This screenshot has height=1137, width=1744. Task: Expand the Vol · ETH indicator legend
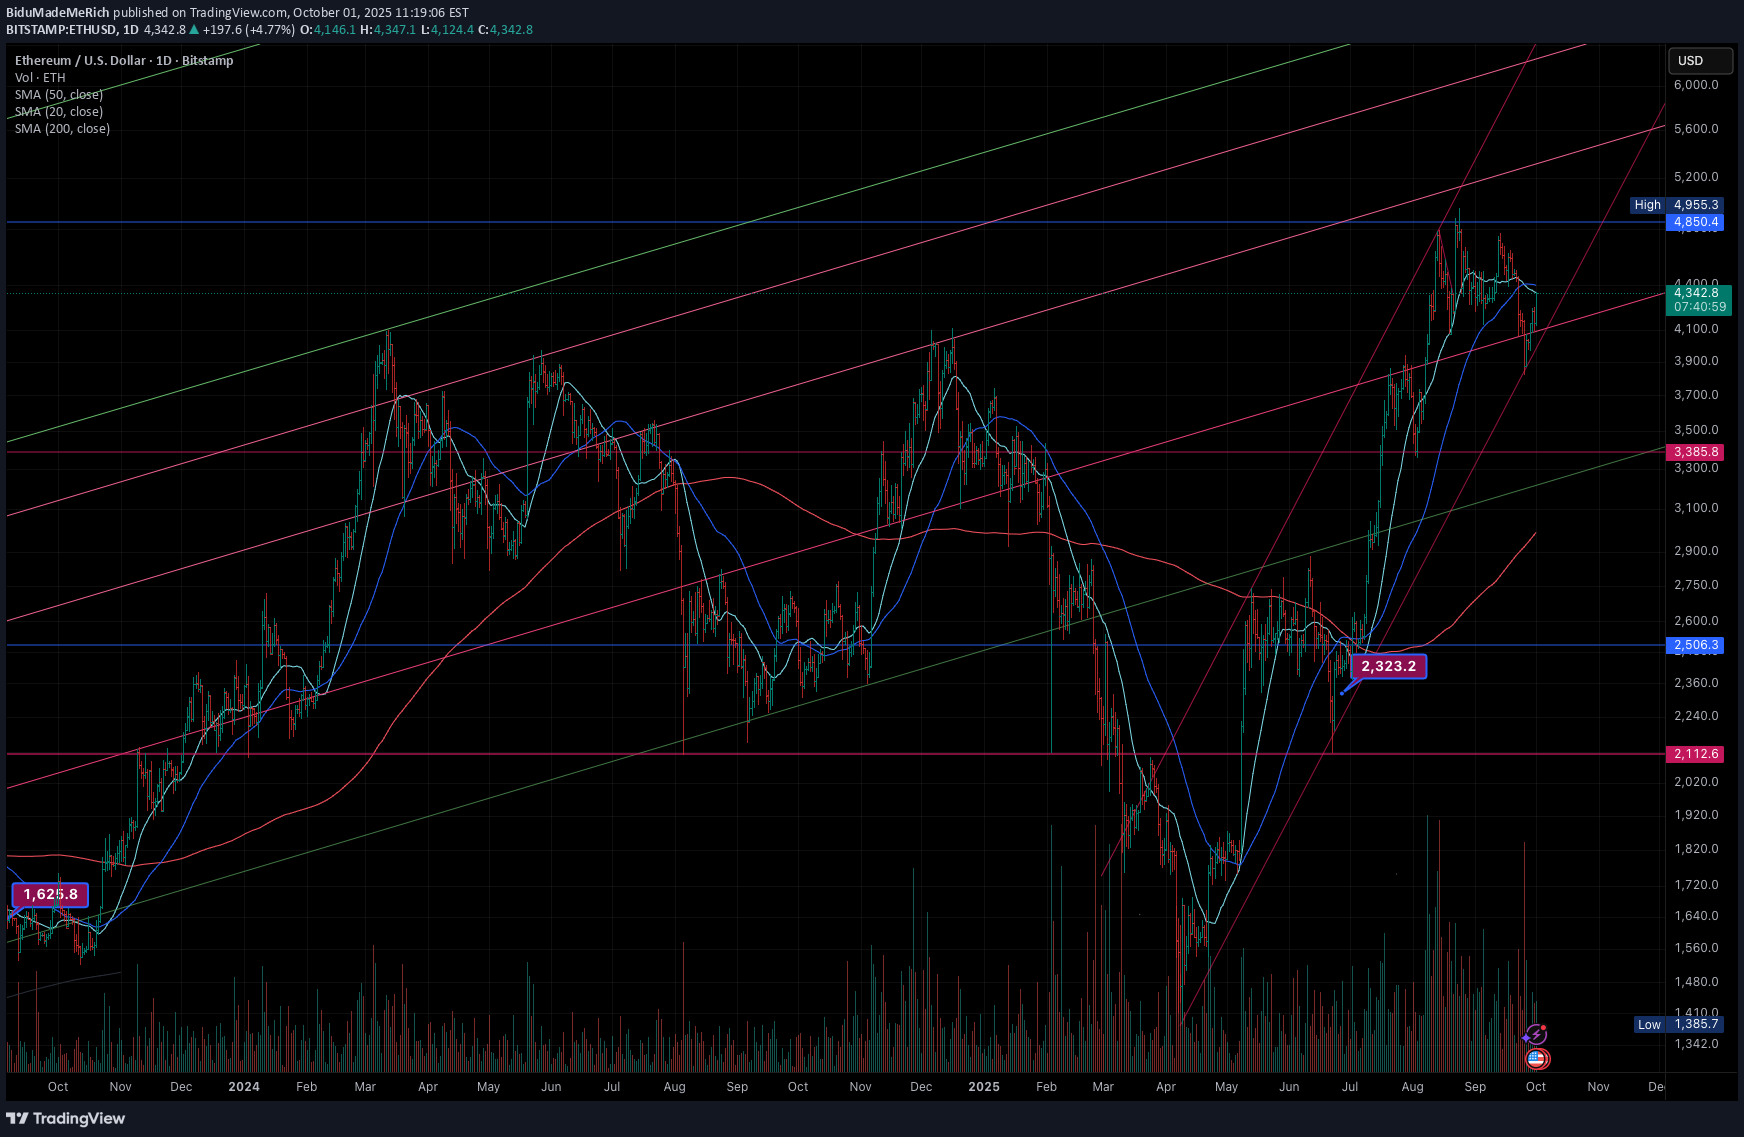40,78
